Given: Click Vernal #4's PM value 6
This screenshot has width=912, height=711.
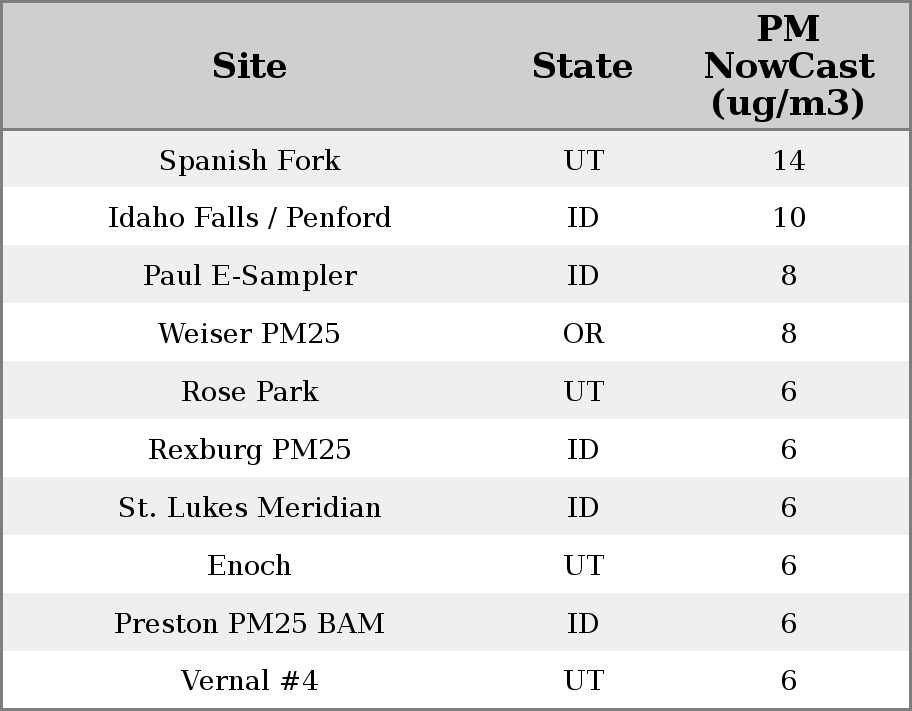Looking at the screenshot, I should (x=788, y=681).
